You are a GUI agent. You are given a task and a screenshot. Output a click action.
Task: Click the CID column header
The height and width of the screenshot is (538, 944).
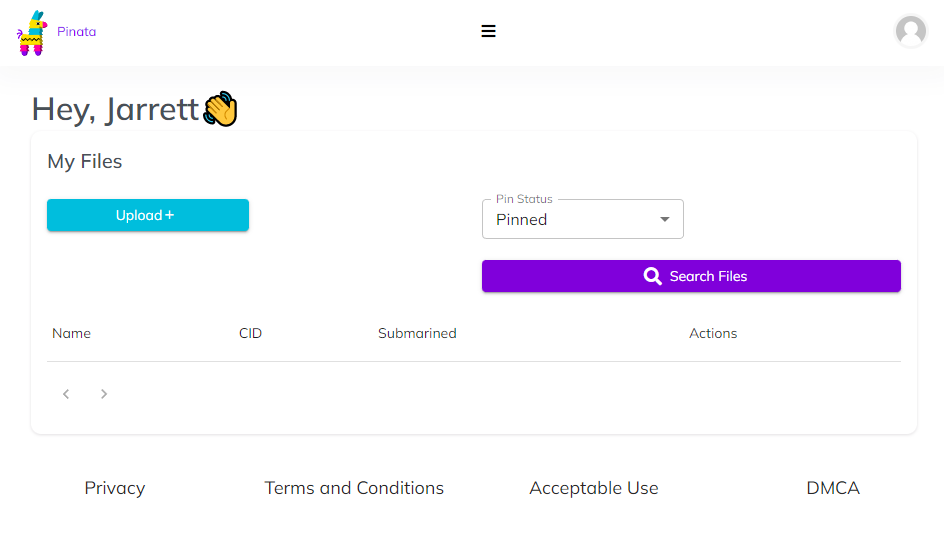[250, 333]
